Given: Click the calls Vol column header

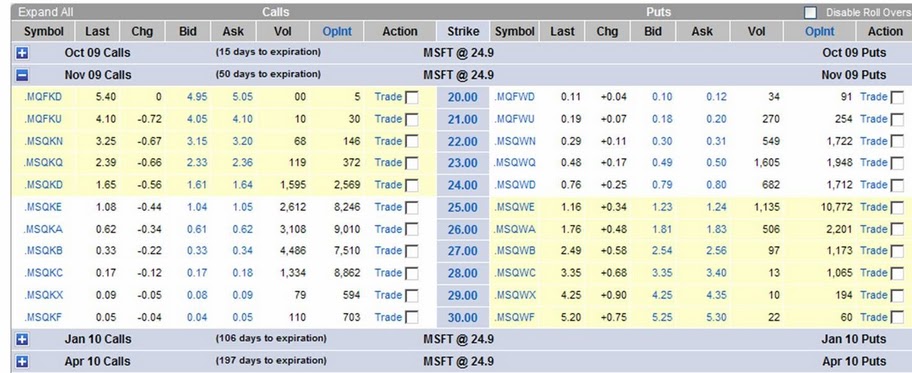Looking at the screenshot, I should (x=283, y=31).
